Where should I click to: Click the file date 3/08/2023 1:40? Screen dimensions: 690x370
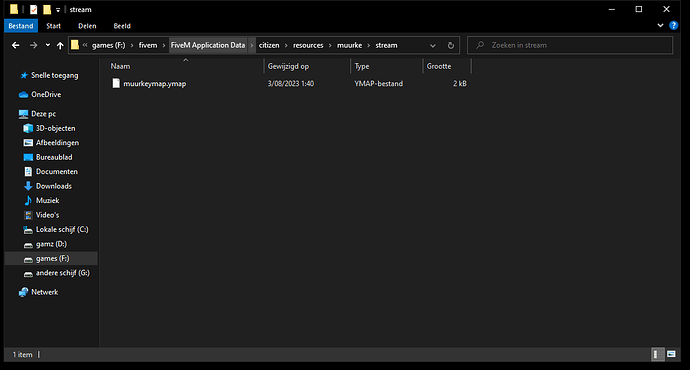click(x=291, y=84)
